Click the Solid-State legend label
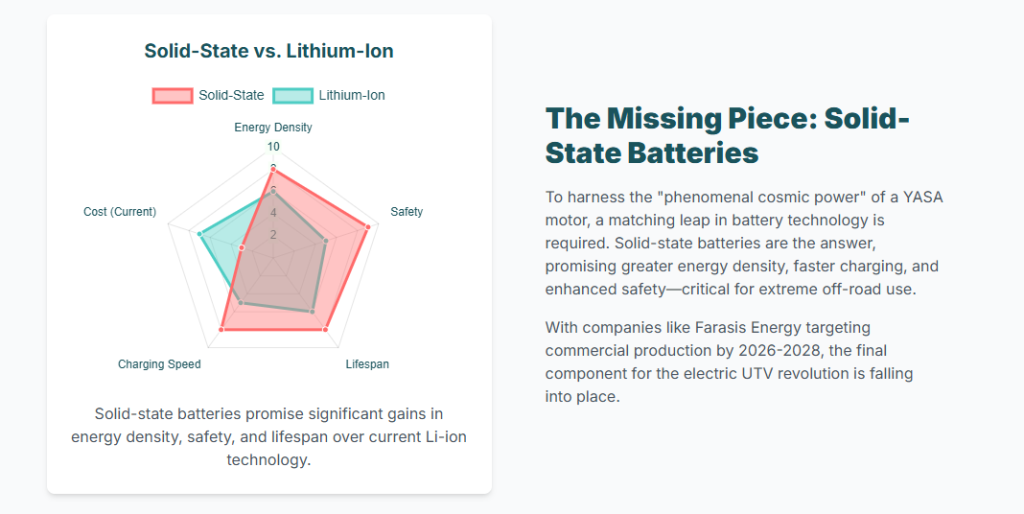Image resolution: width=1024 pixels, height=514 pixels. (x=231, y=95)
